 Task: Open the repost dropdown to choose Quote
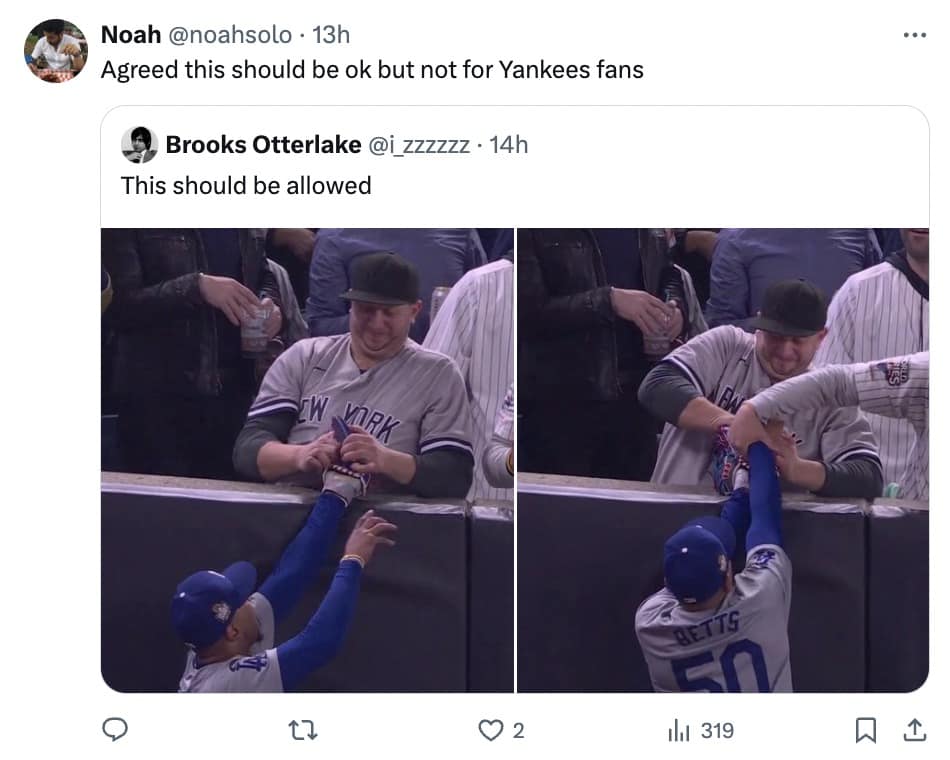click(302, 731)
